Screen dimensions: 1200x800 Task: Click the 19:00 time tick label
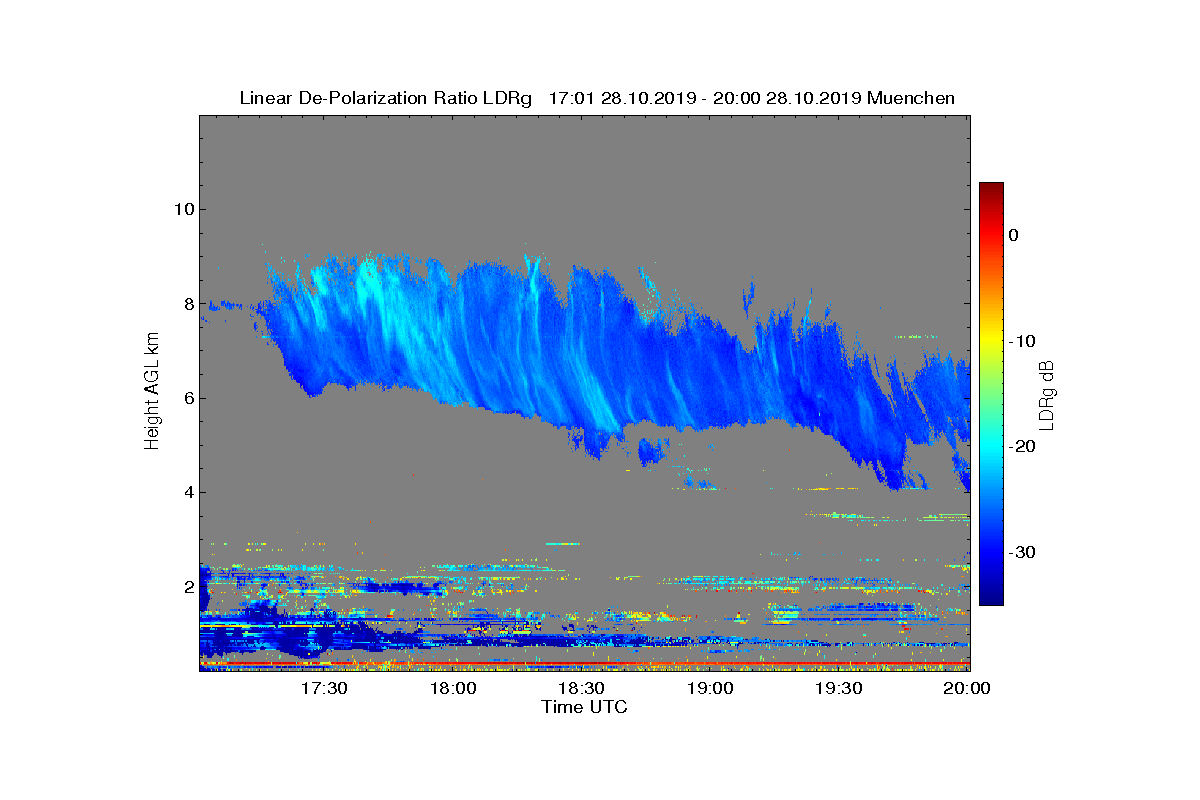coord(710,689)
